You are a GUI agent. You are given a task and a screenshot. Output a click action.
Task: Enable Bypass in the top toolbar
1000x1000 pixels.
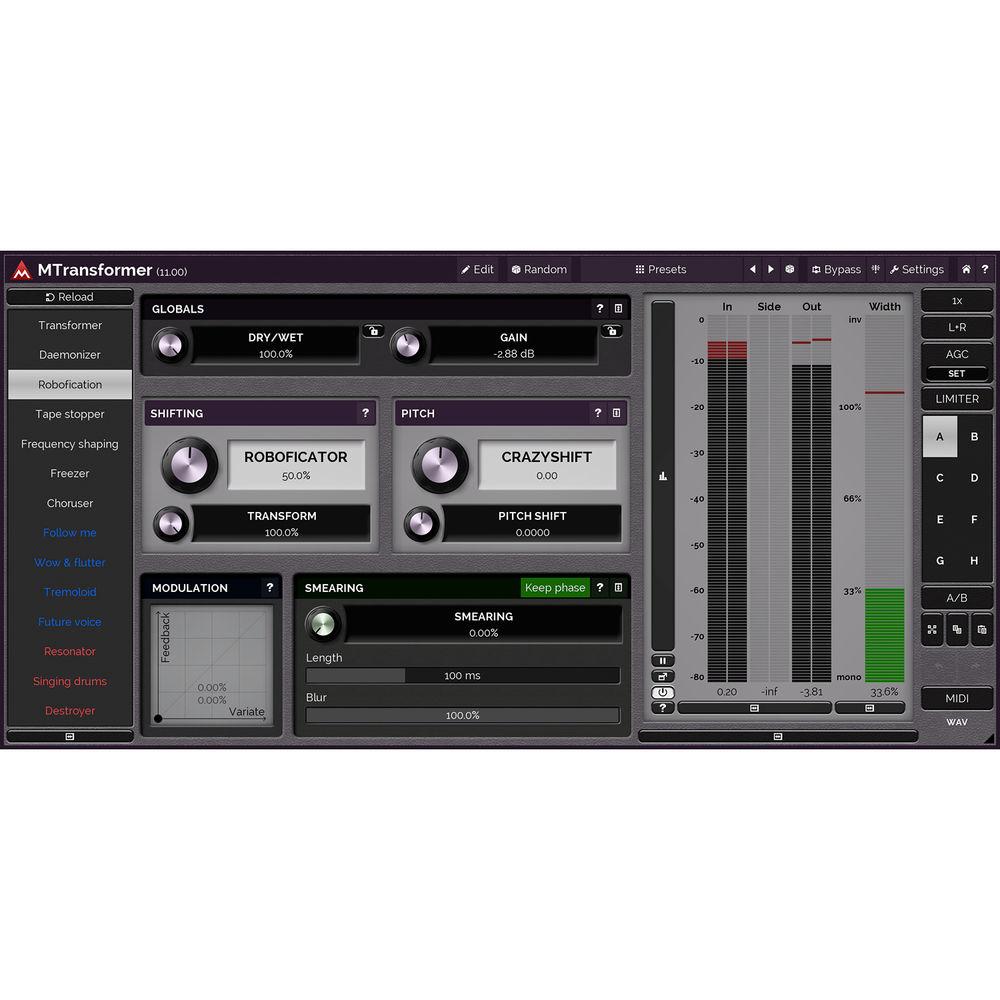[837, 269]
